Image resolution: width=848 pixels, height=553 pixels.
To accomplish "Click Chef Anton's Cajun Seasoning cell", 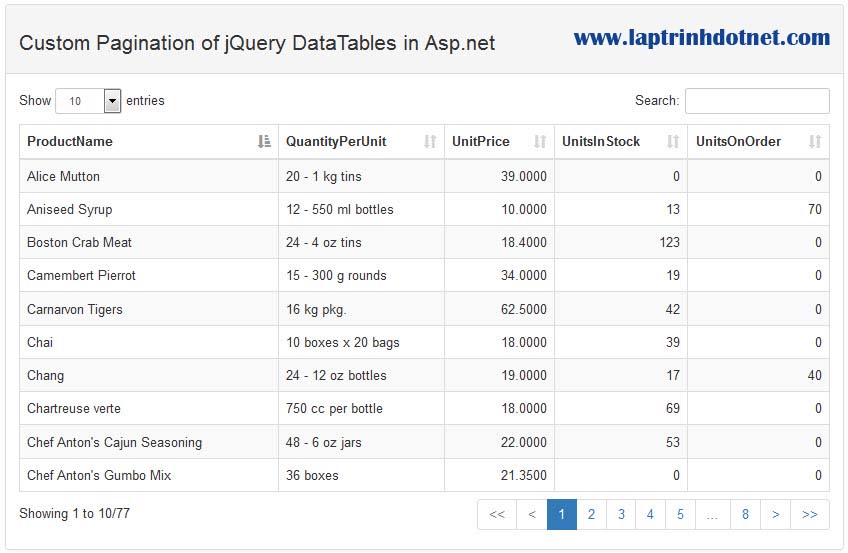I will pyautogui.click(x=149, y=442).
